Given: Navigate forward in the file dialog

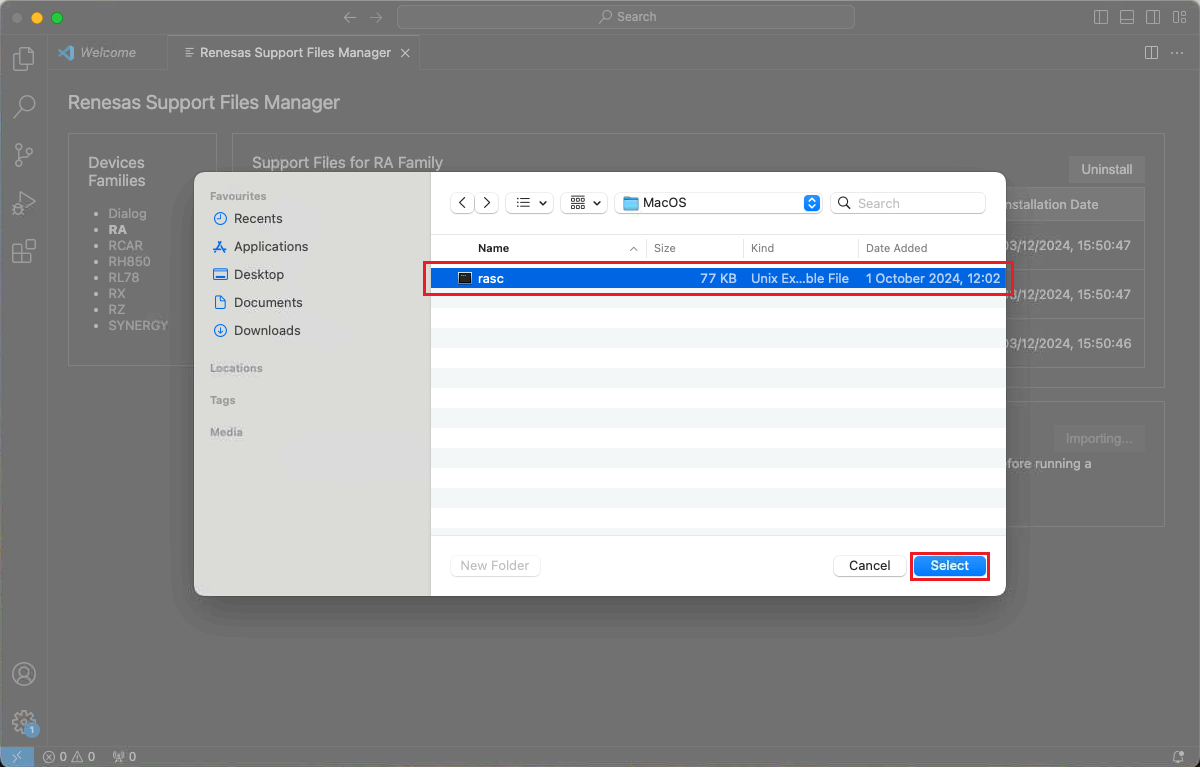Looking at the screenshot, I should click(x=487, y=203).
